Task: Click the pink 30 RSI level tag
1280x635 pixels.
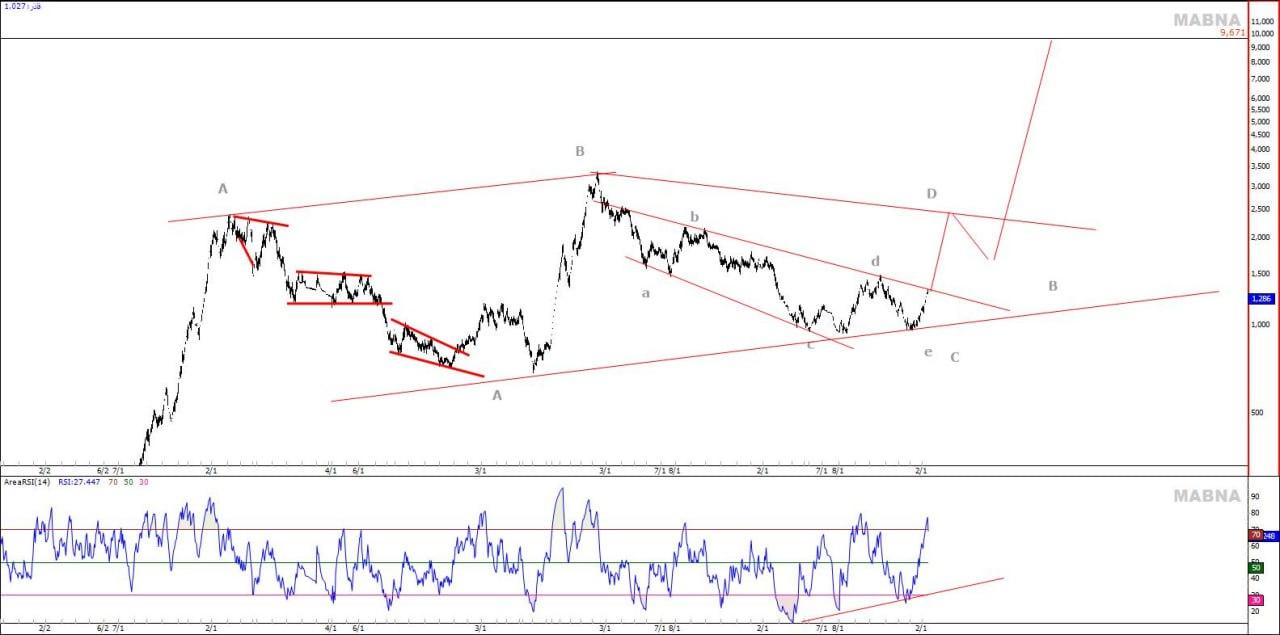Action: (x=1255, y=598)
